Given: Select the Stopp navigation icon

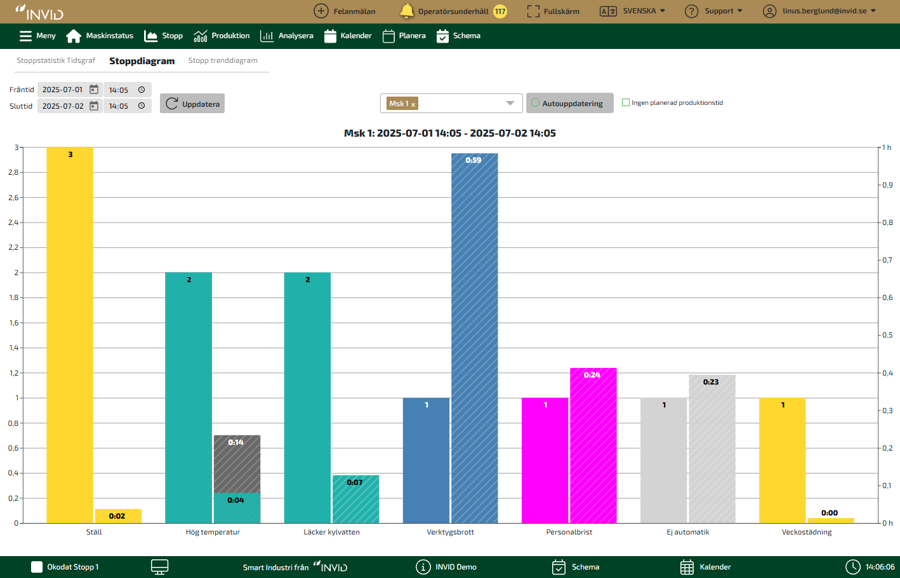Looking at the screenshot, I should click(x=150, y=35).
